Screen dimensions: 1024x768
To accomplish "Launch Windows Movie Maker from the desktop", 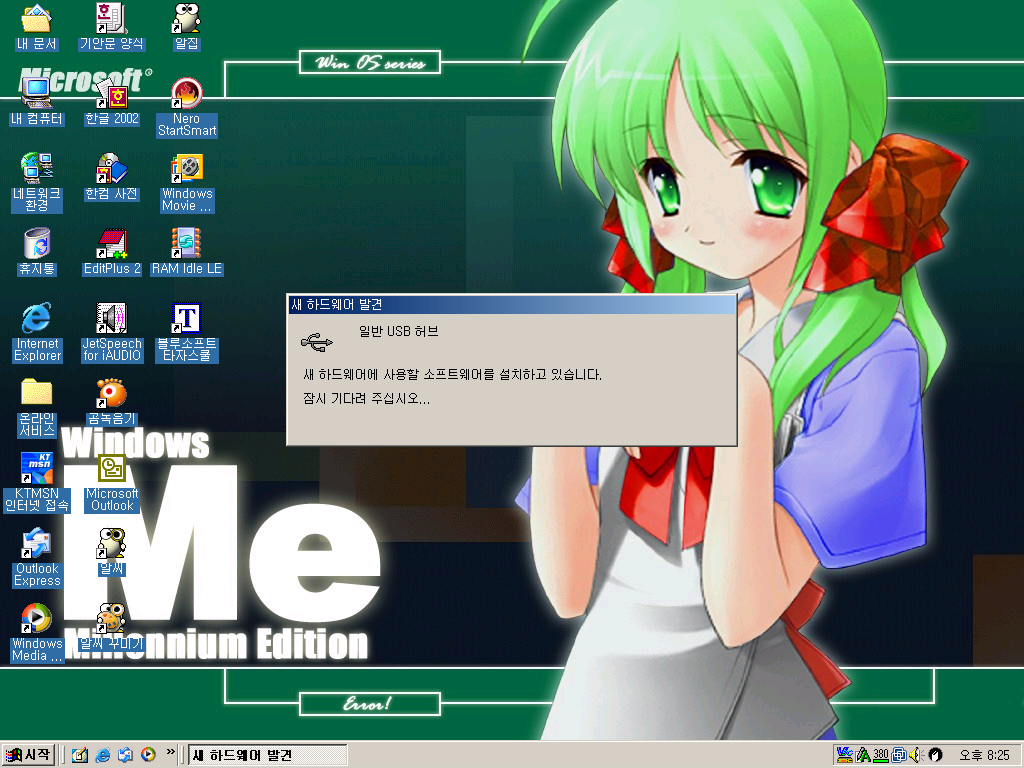I will click(187, 169).
